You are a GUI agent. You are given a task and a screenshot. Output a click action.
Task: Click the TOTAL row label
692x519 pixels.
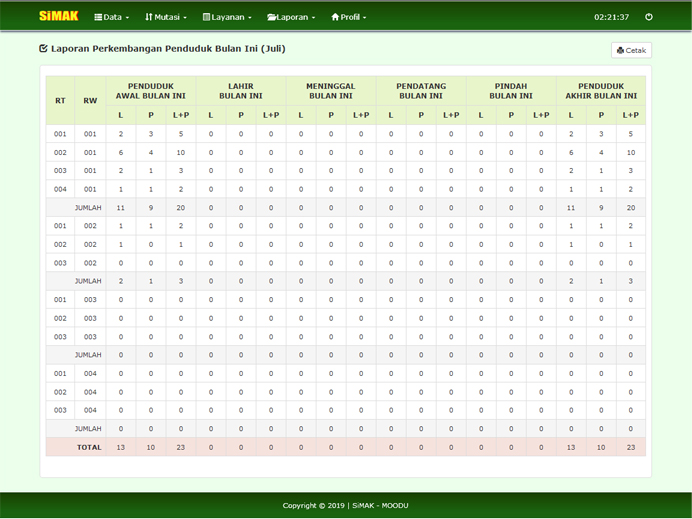point(90,447)
